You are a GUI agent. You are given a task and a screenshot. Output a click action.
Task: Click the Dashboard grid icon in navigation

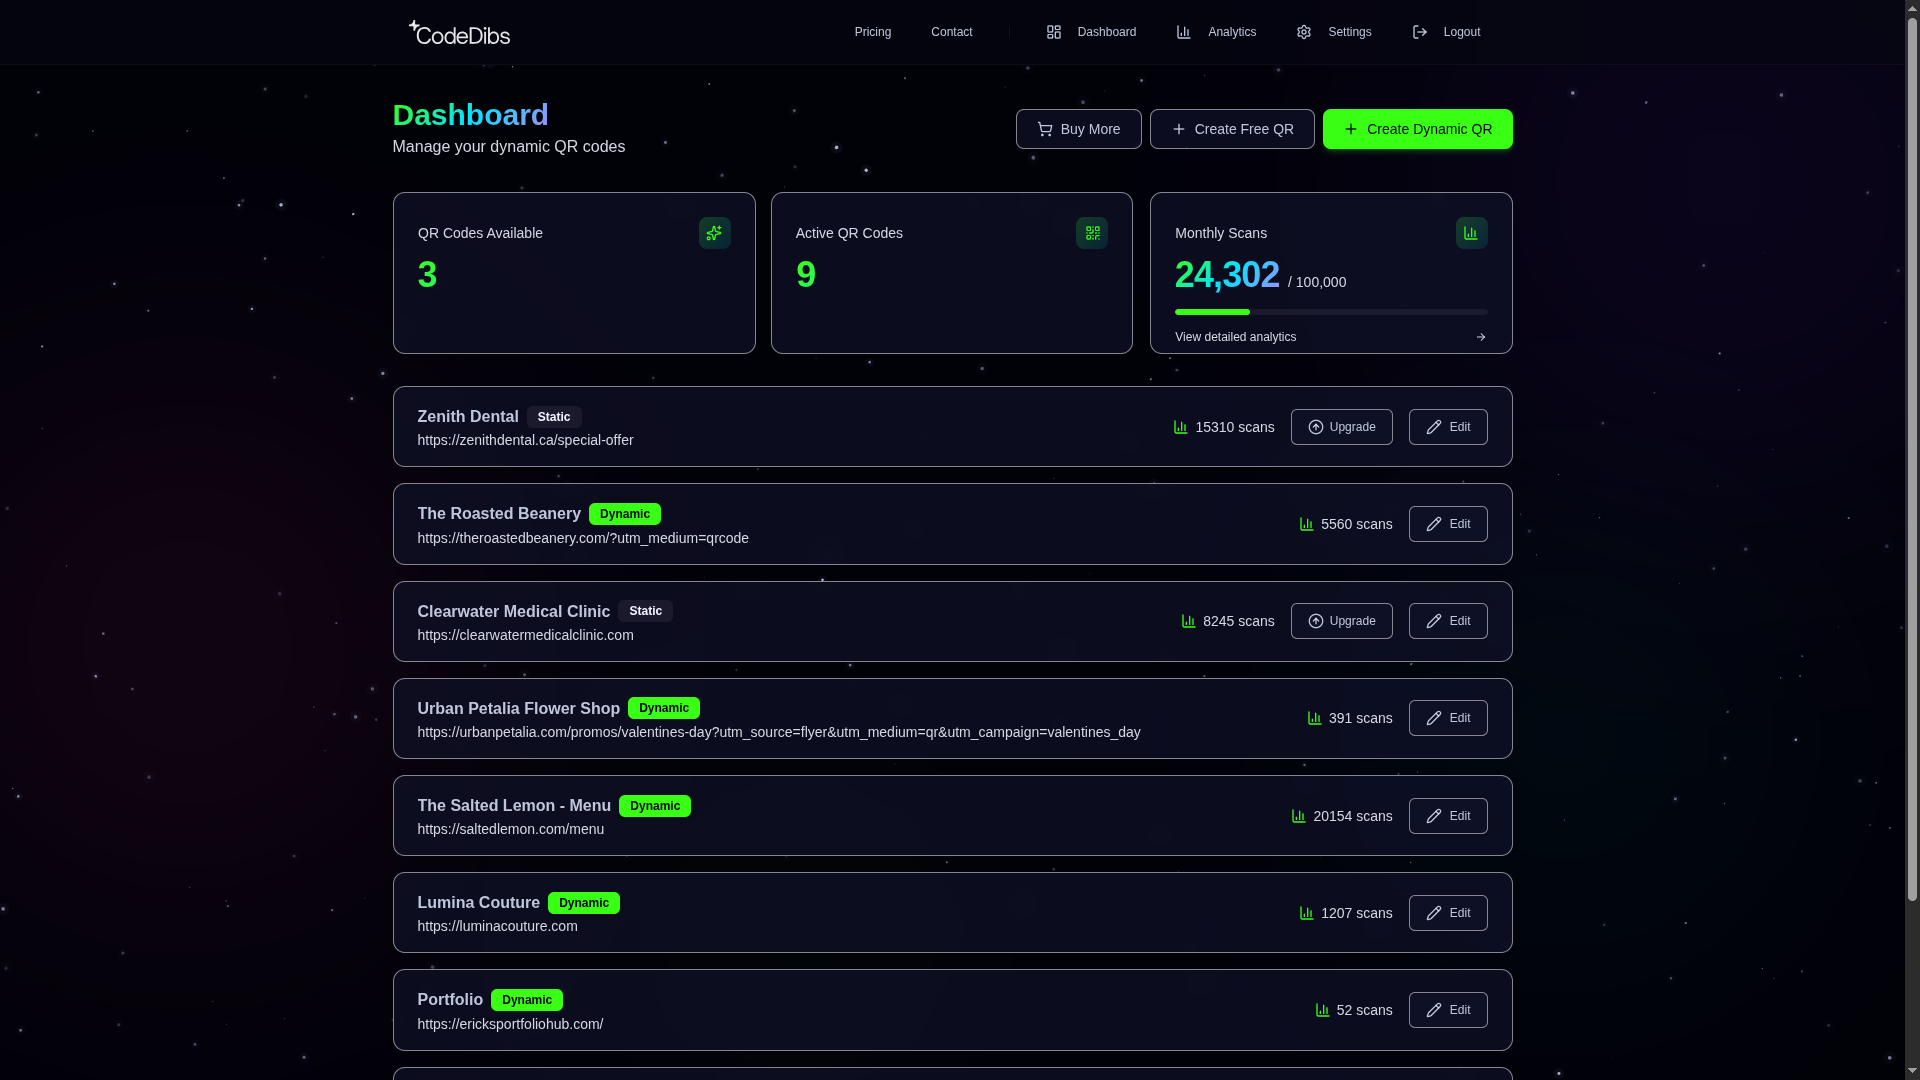tap(1053, 32)
